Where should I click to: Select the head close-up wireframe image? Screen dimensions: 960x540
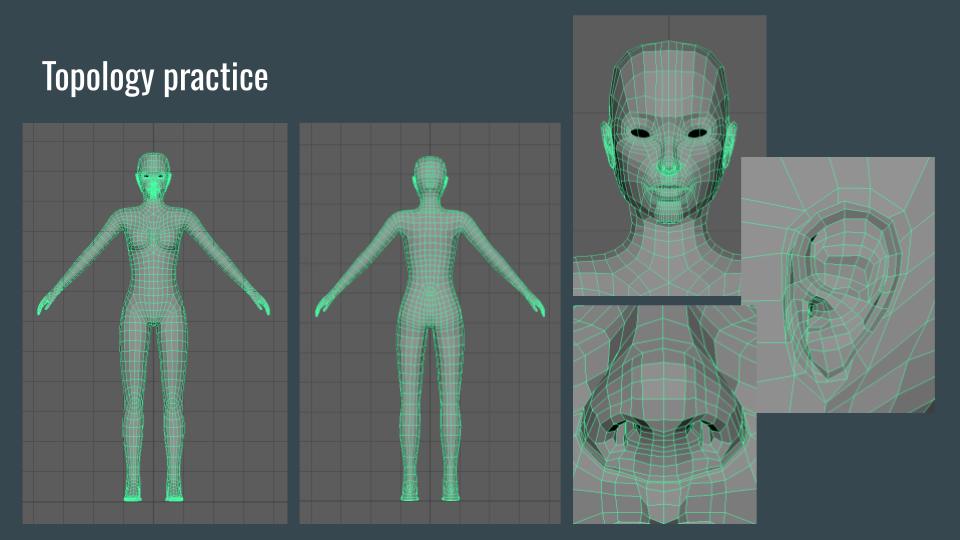669,156
